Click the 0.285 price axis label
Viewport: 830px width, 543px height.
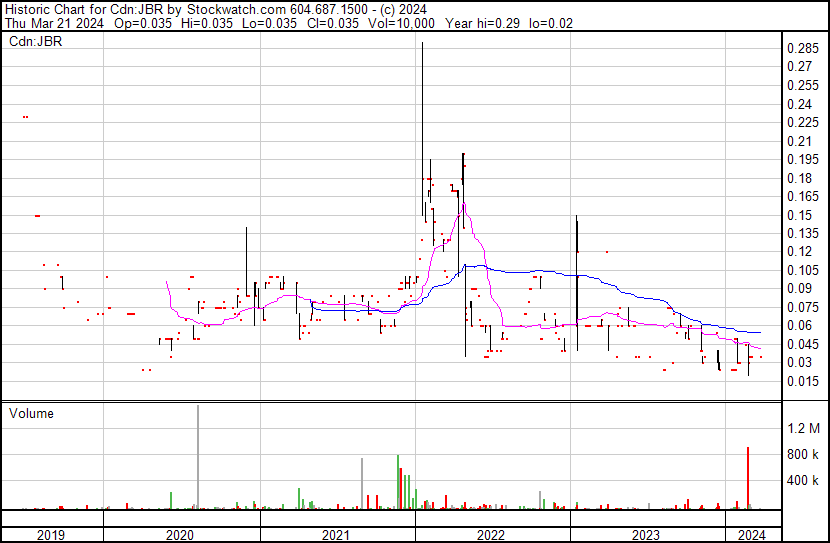803,49
